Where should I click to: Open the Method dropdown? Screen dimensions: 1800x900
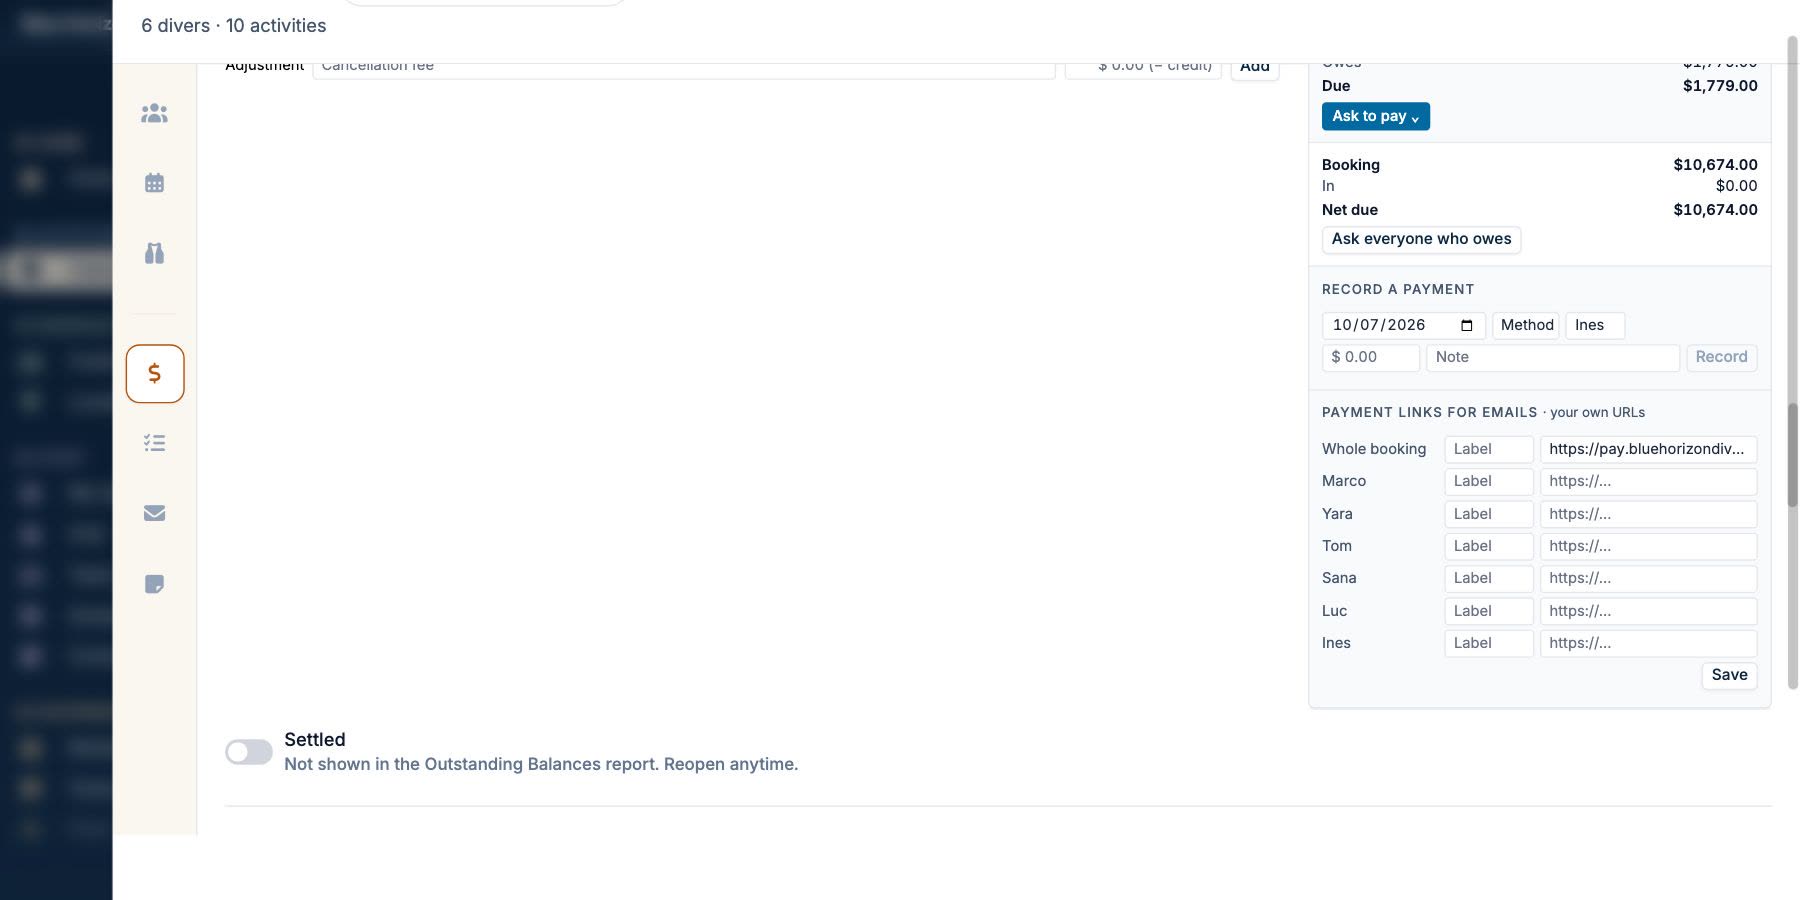[1526, 325]
